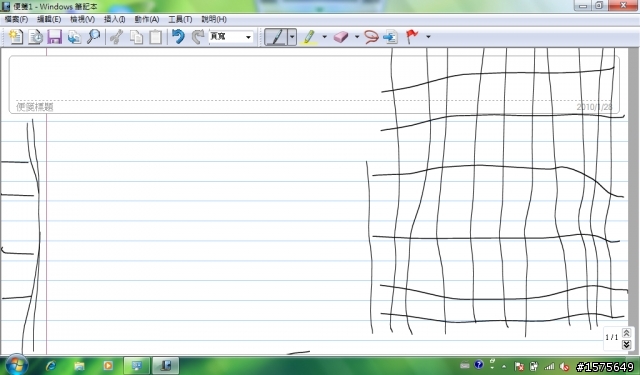
Task: Click the Windows Journal taskbar button
Action: click(165, 365)
